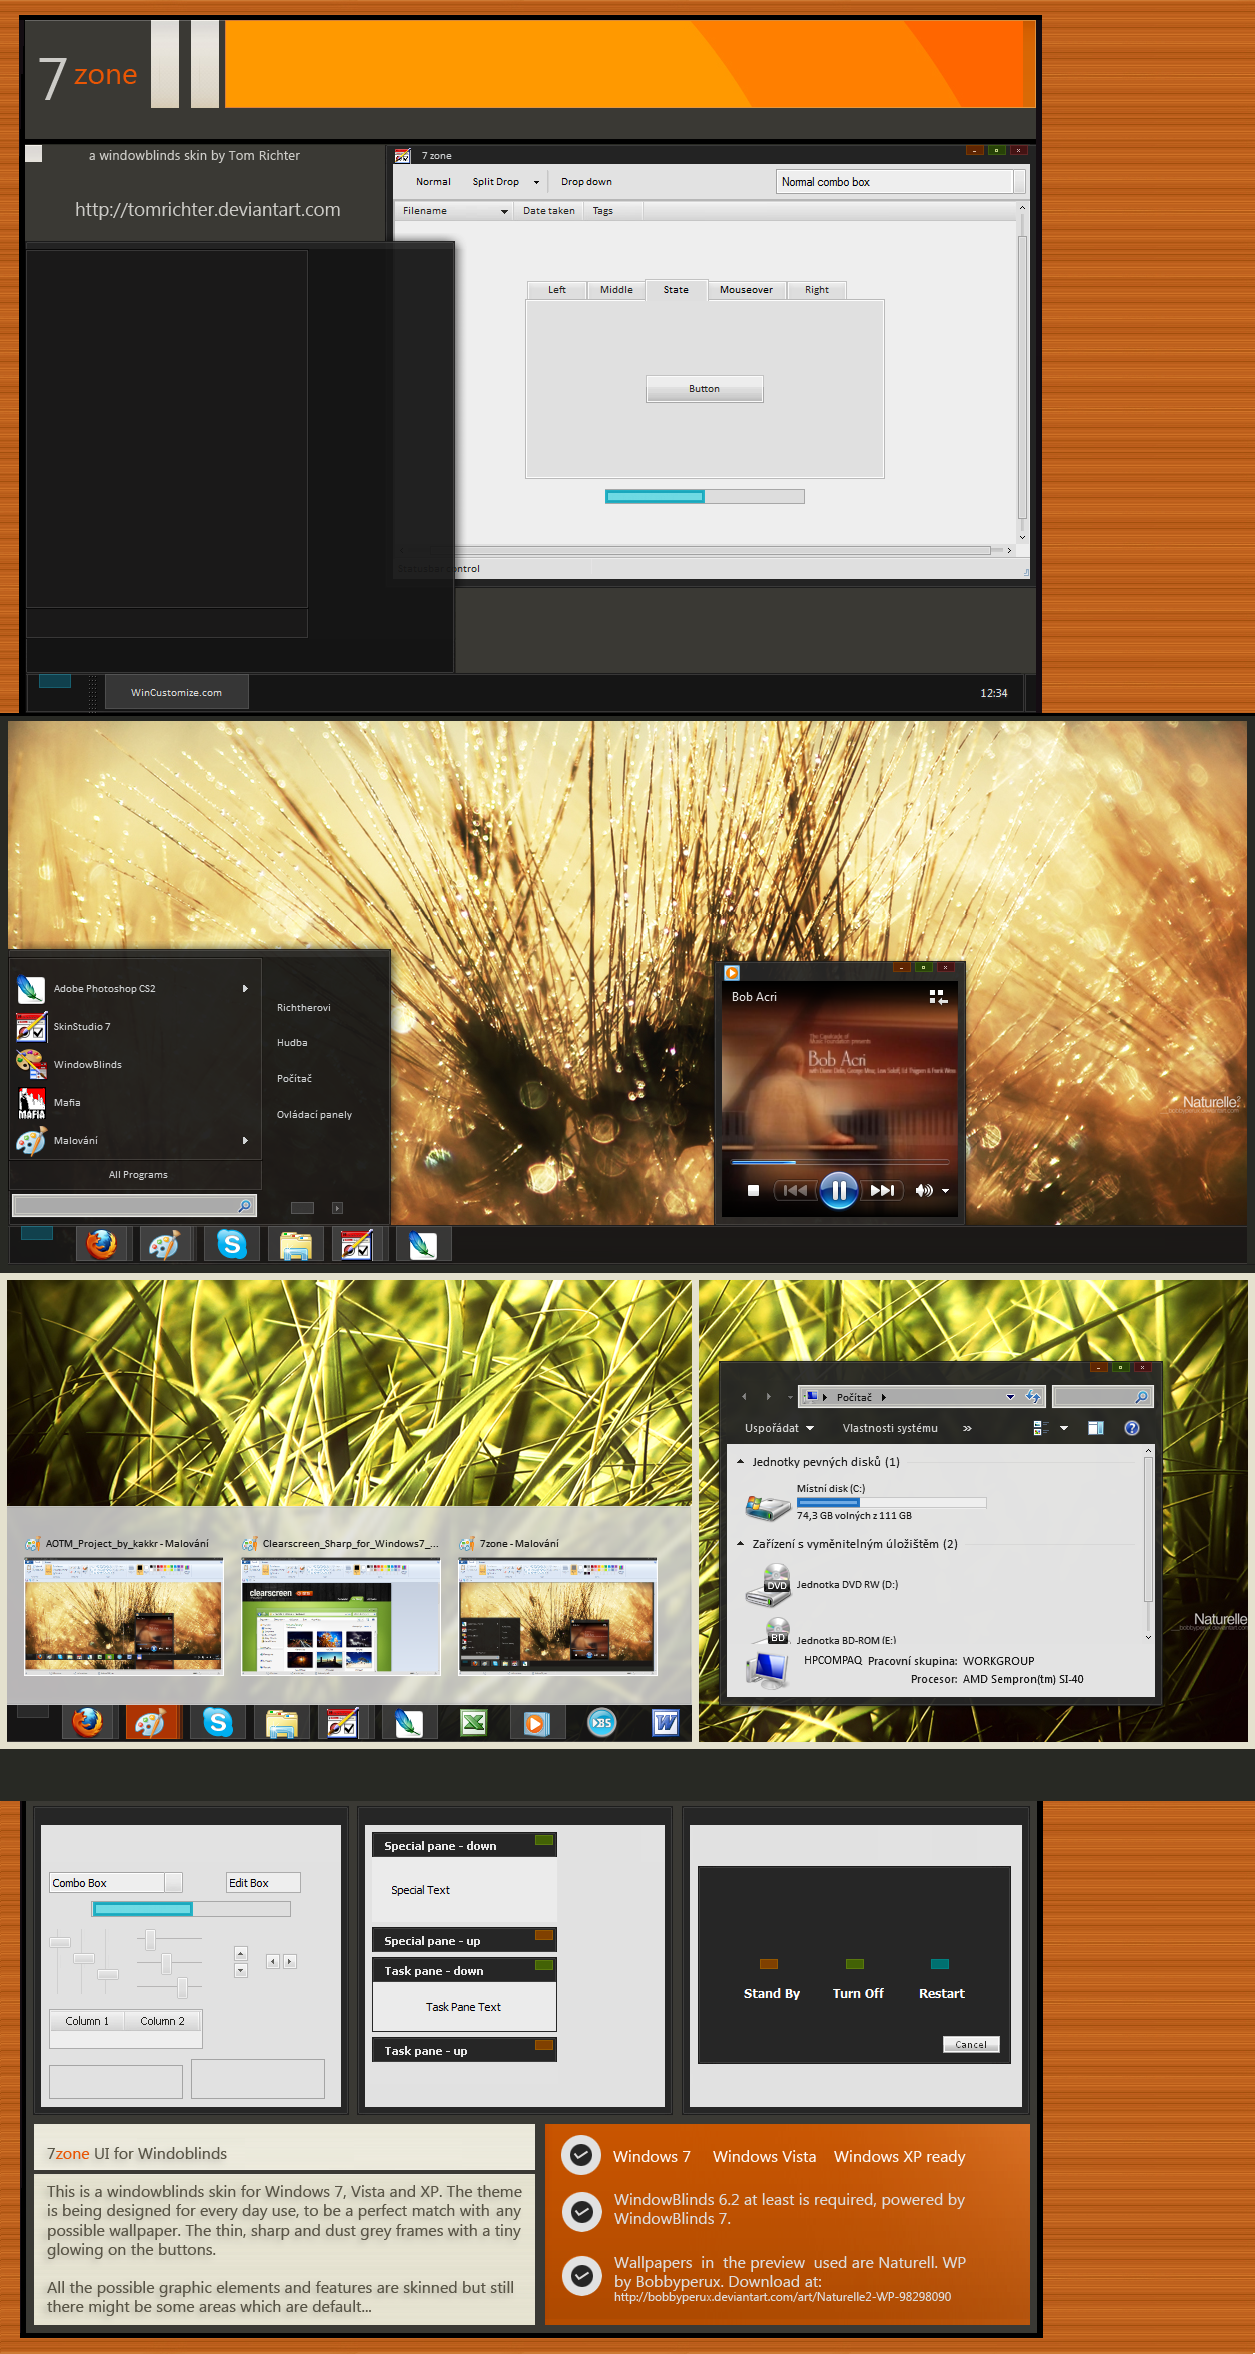Open file explorer folder icon below start menu

[x=296, y=1245]
